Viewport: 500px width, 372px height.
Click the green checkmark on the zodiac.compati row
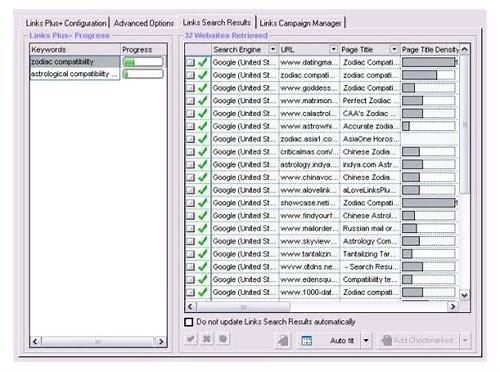202,75
